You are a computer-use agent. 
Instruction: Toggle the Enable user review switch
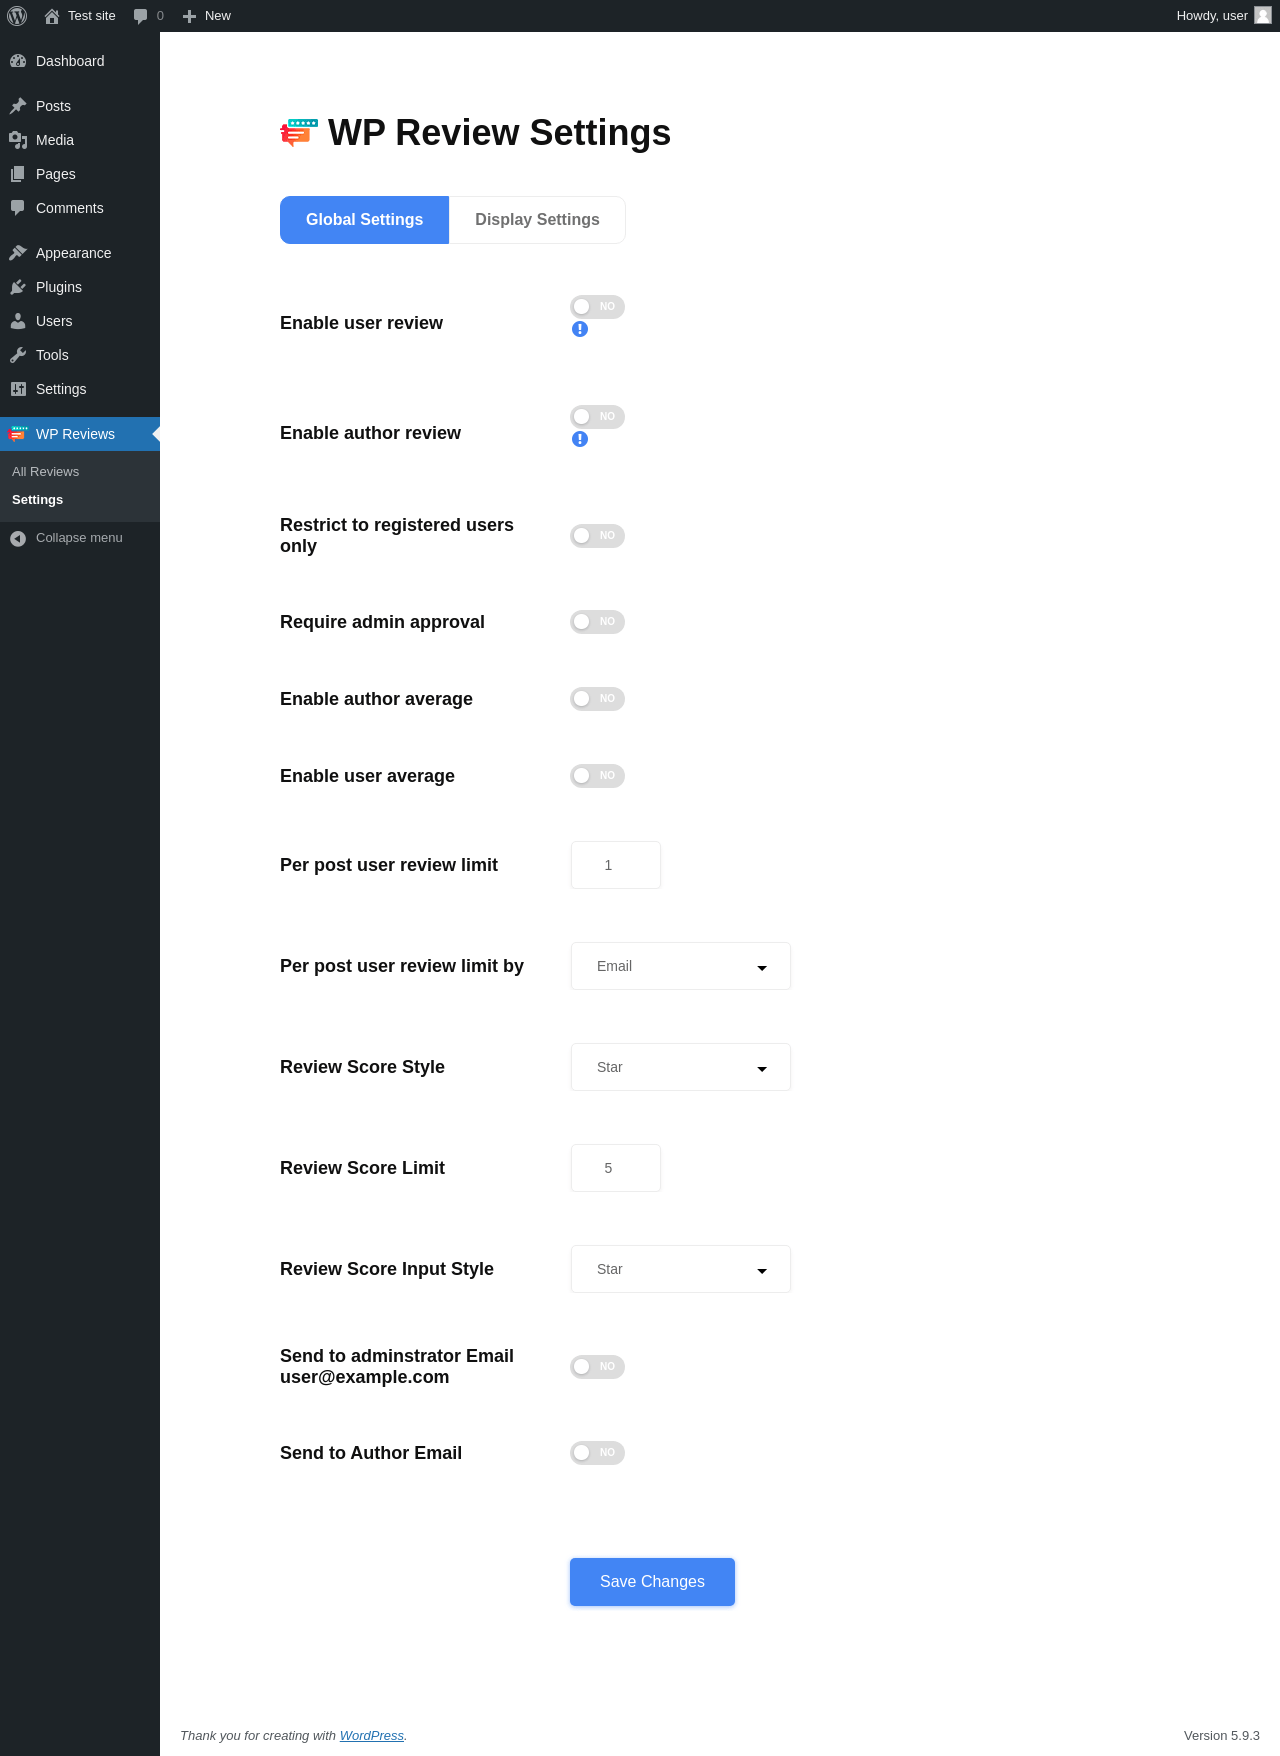coord(597,307)
